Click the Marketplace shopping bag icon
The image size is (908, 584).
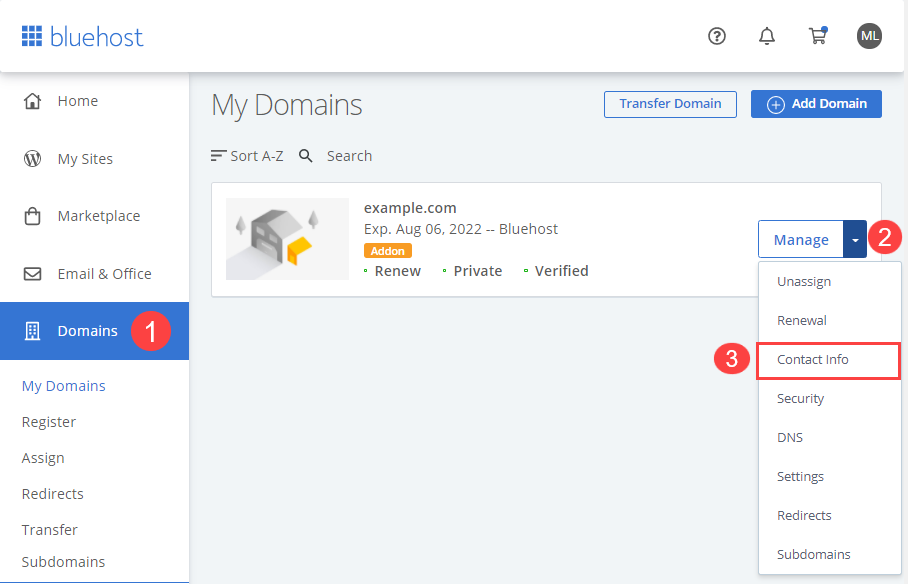32,216
